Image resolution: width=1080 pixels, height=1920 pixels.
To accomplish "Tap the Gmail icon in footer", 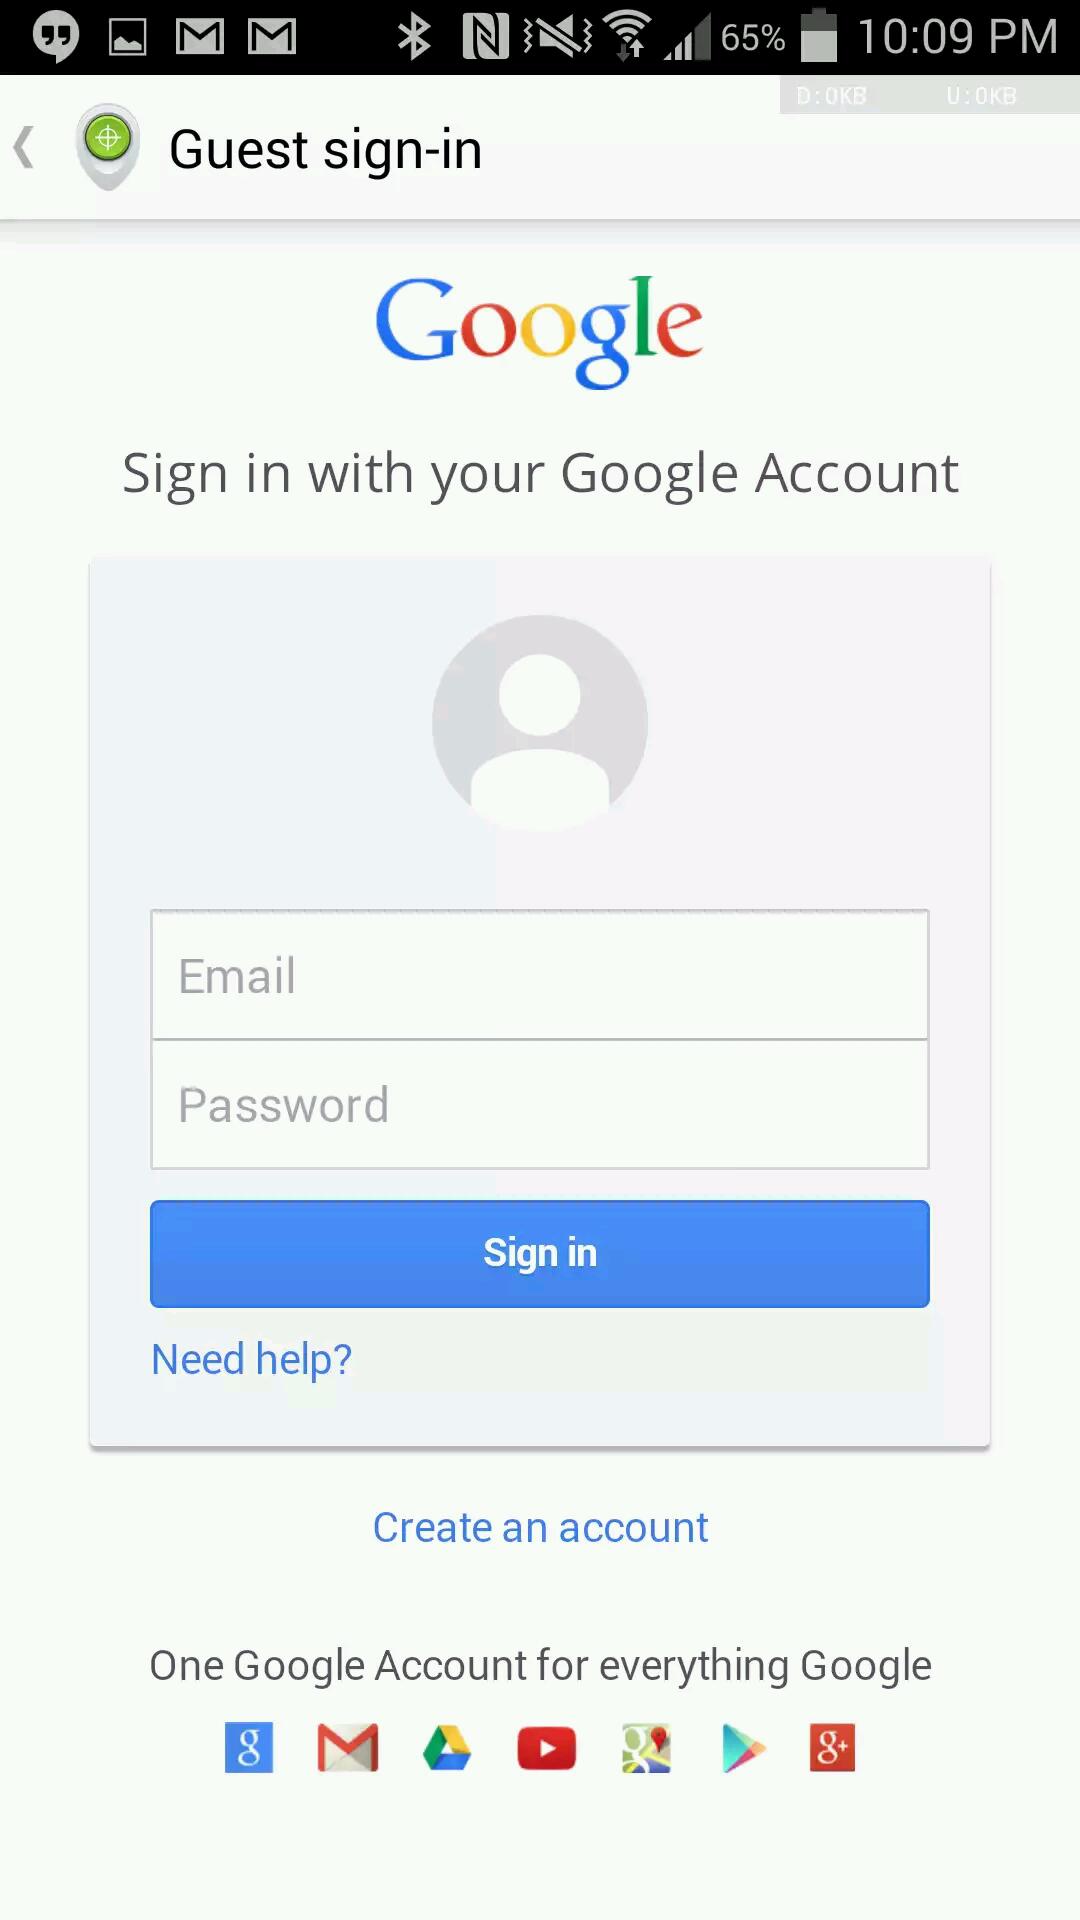I will tap(348, 1748).
